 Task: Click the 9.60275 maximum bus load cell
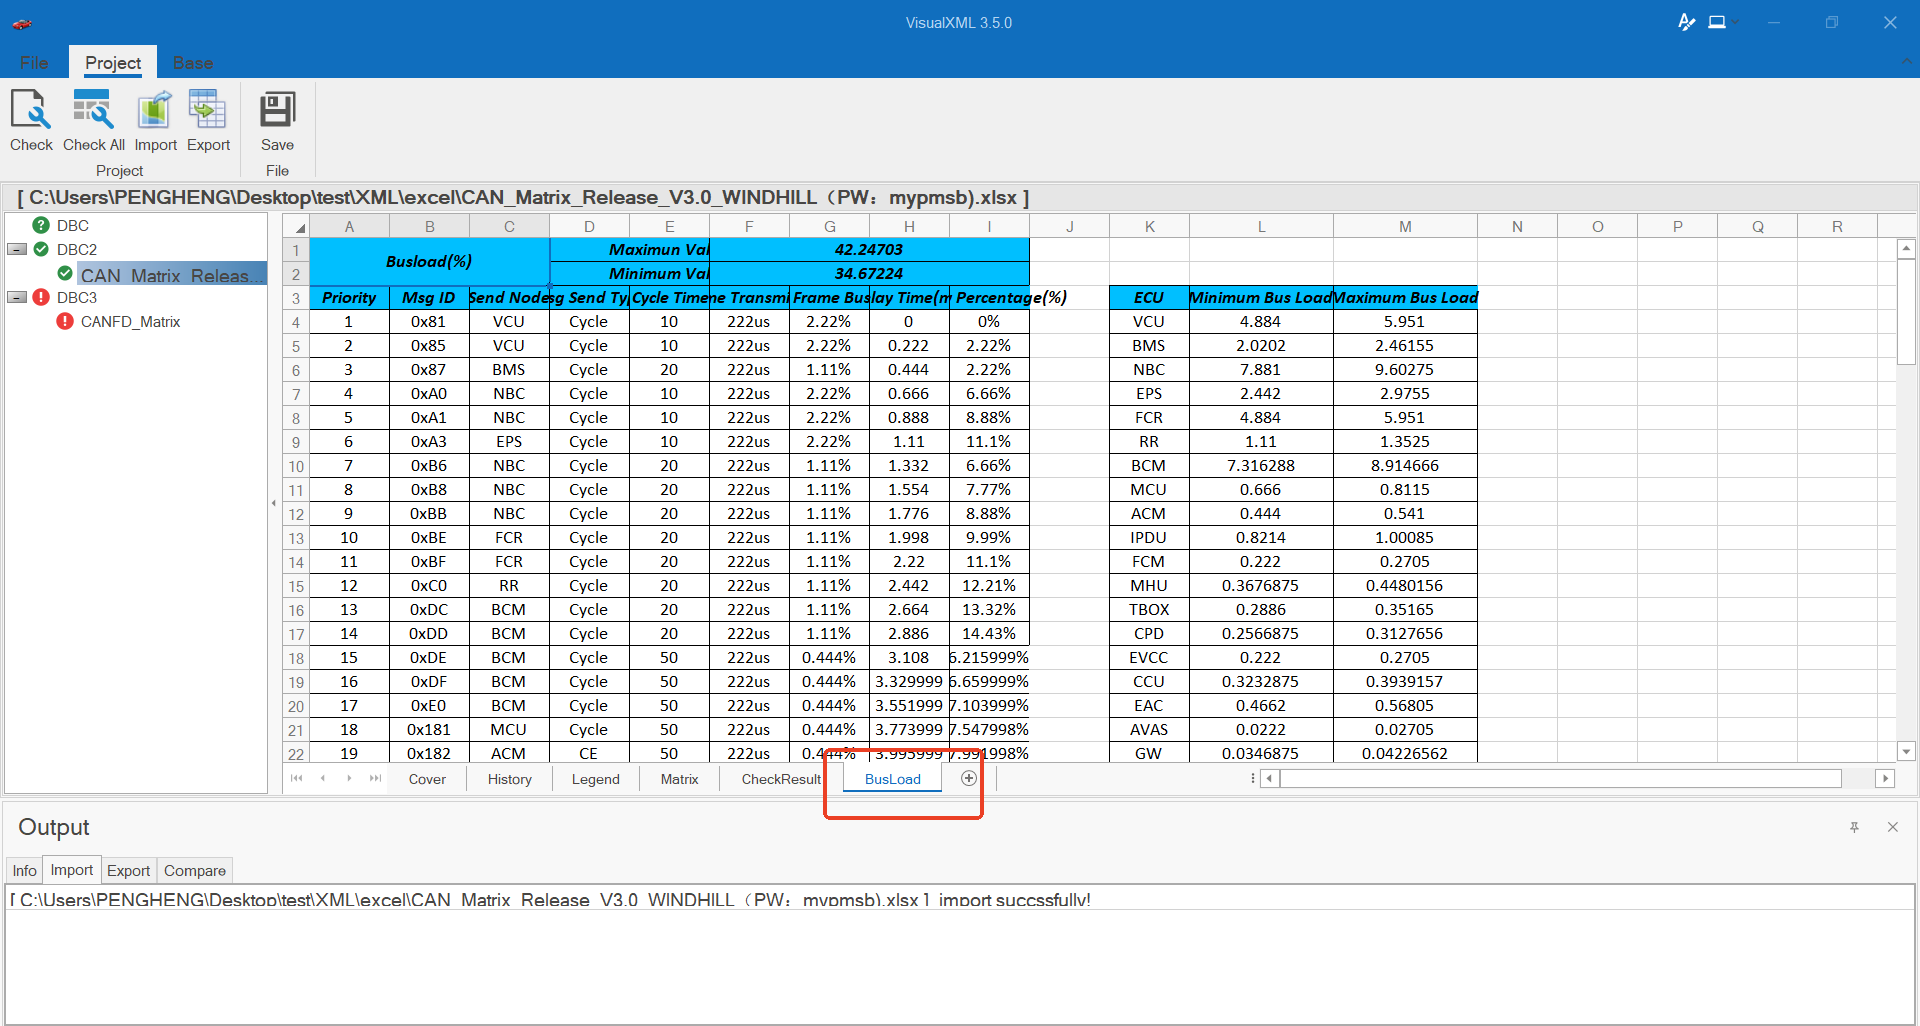click(x=1405, y=369)
